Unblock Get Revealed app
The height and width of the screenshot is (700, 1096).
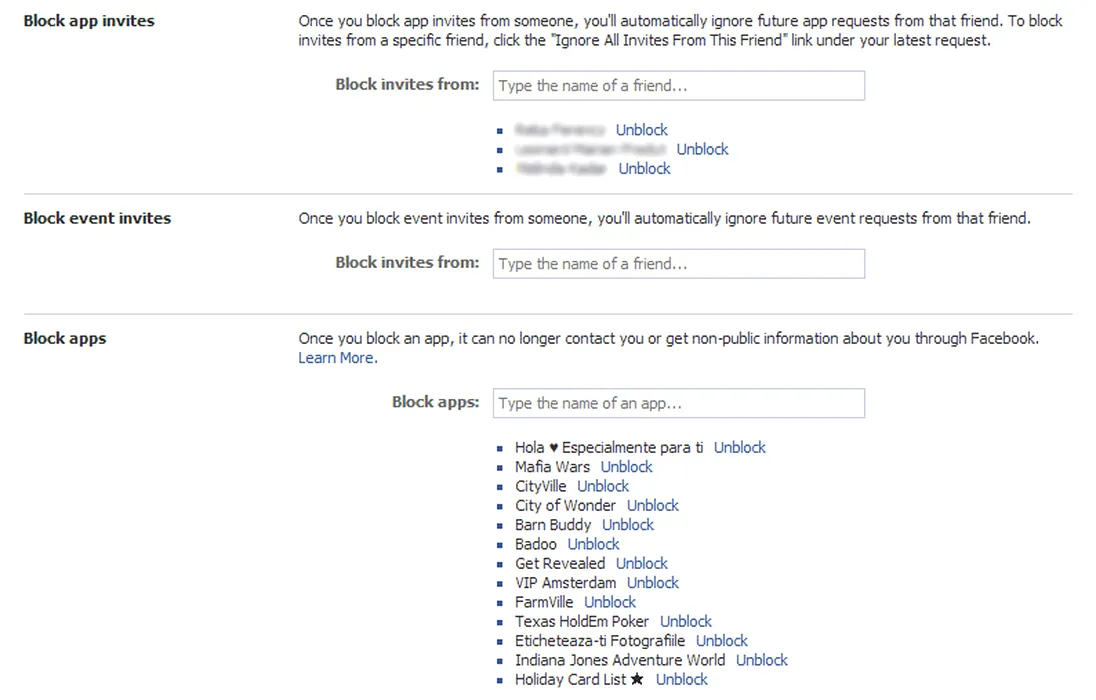(641, 564)
